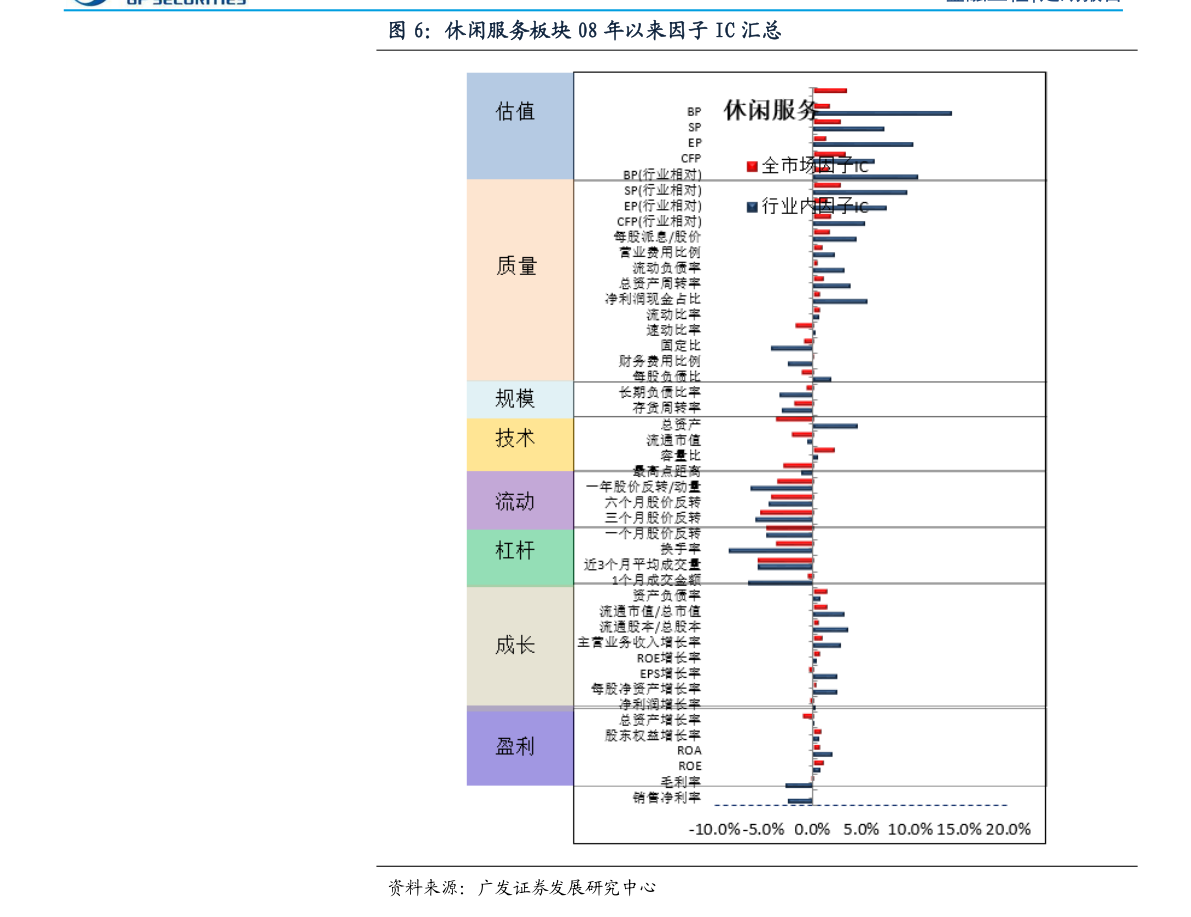
Task: Click the 全市场因子IC legend text
Action: (815, 166)
